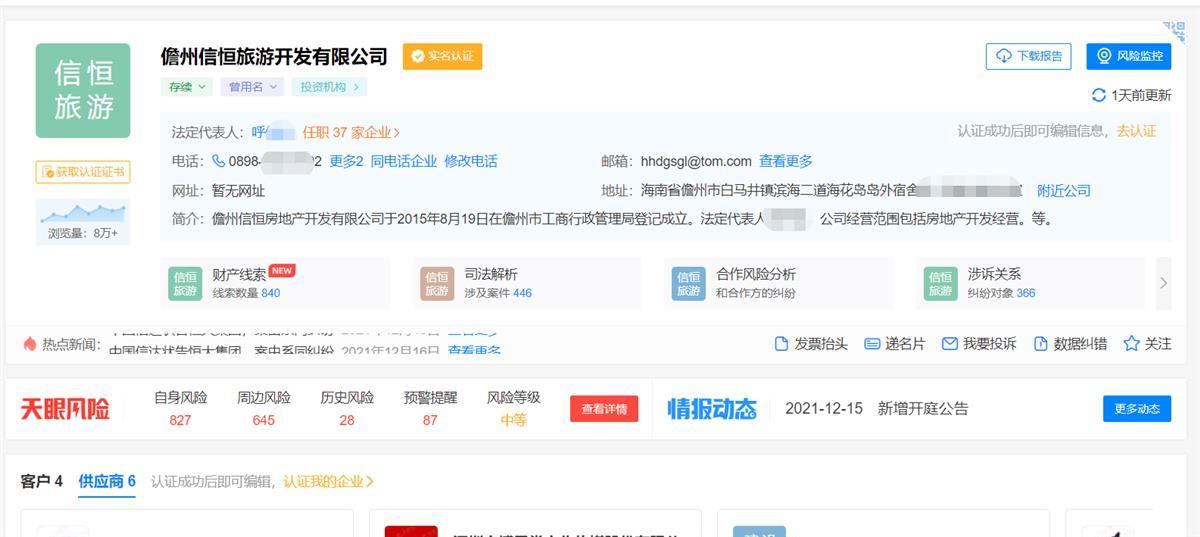Open 司法解析 card
This screenshot has width=1200, height=537.
[527, 283]
